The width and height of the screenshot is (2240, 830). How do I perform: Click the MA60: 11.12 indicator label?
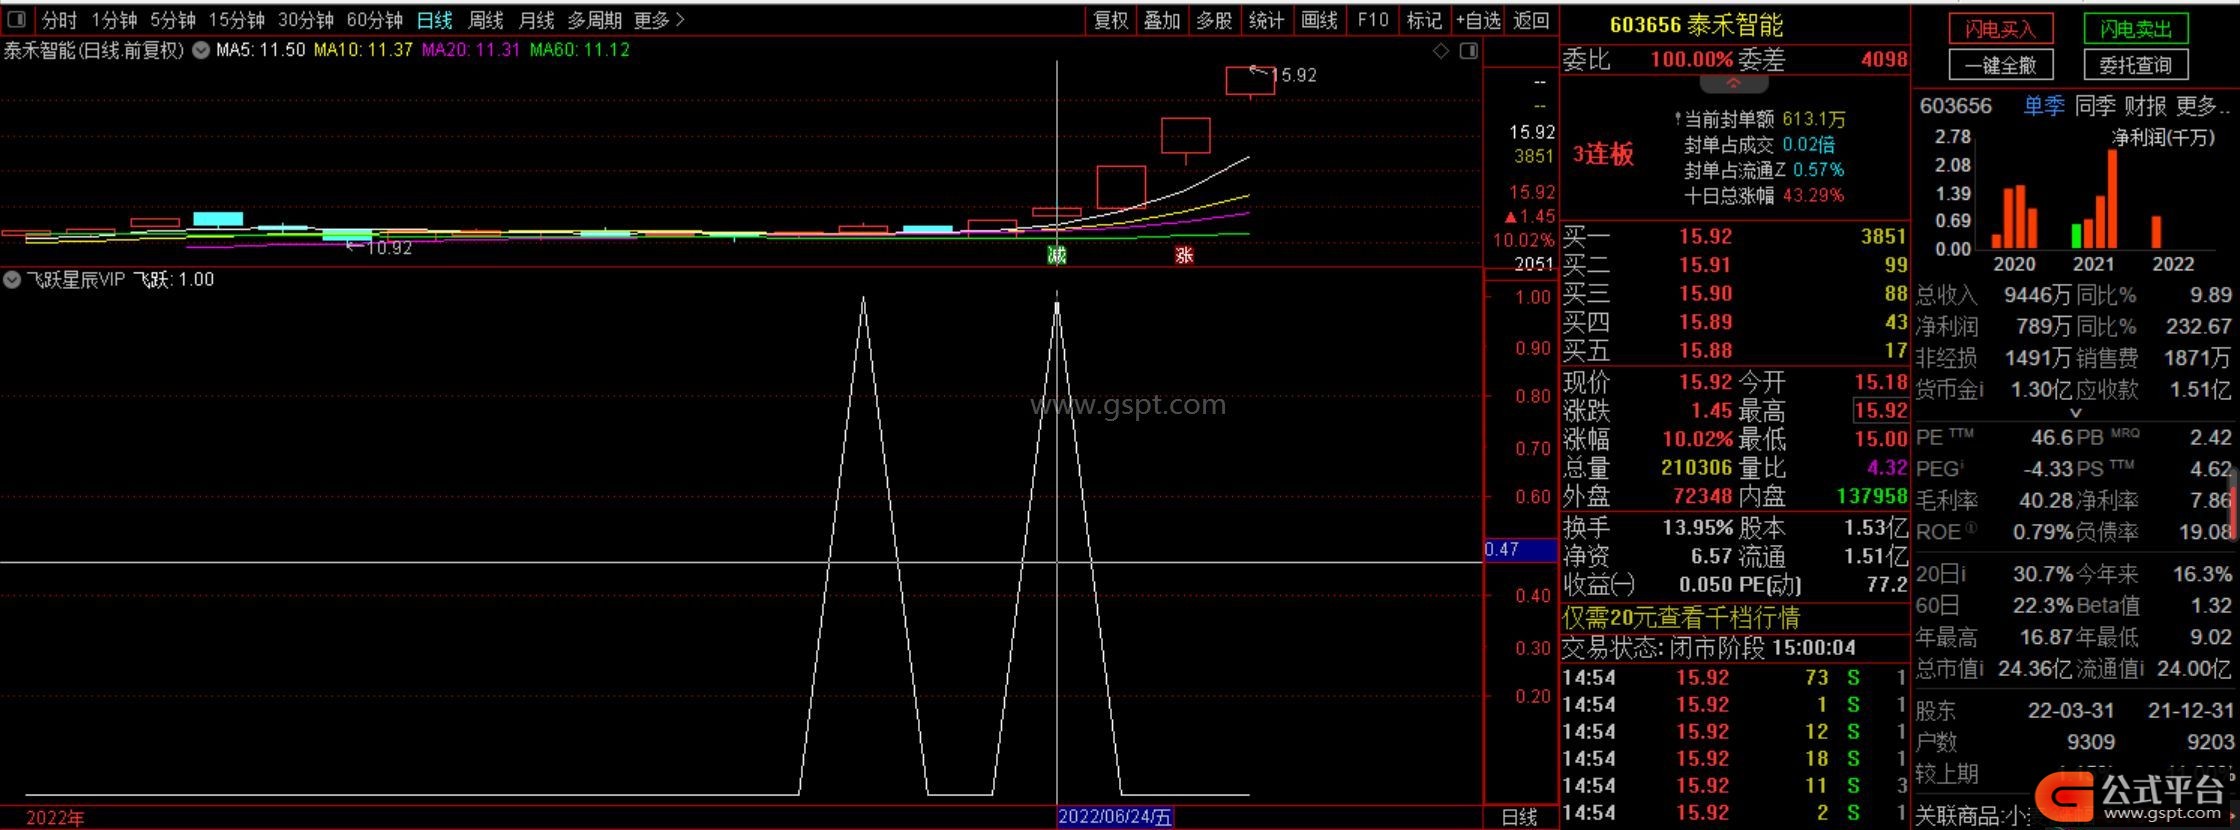pyautogui.click(x=580, y=50)
